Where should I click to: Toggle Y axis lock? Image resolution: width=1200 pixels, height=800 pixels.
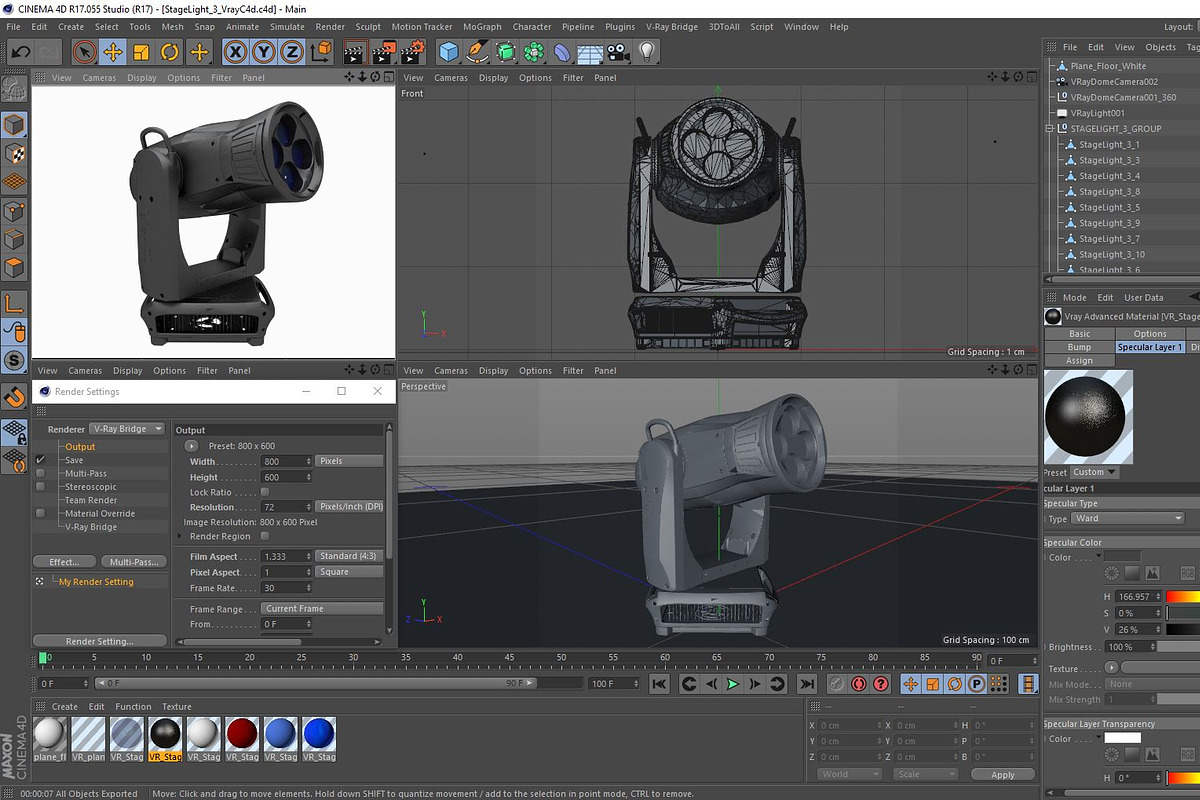263,52
